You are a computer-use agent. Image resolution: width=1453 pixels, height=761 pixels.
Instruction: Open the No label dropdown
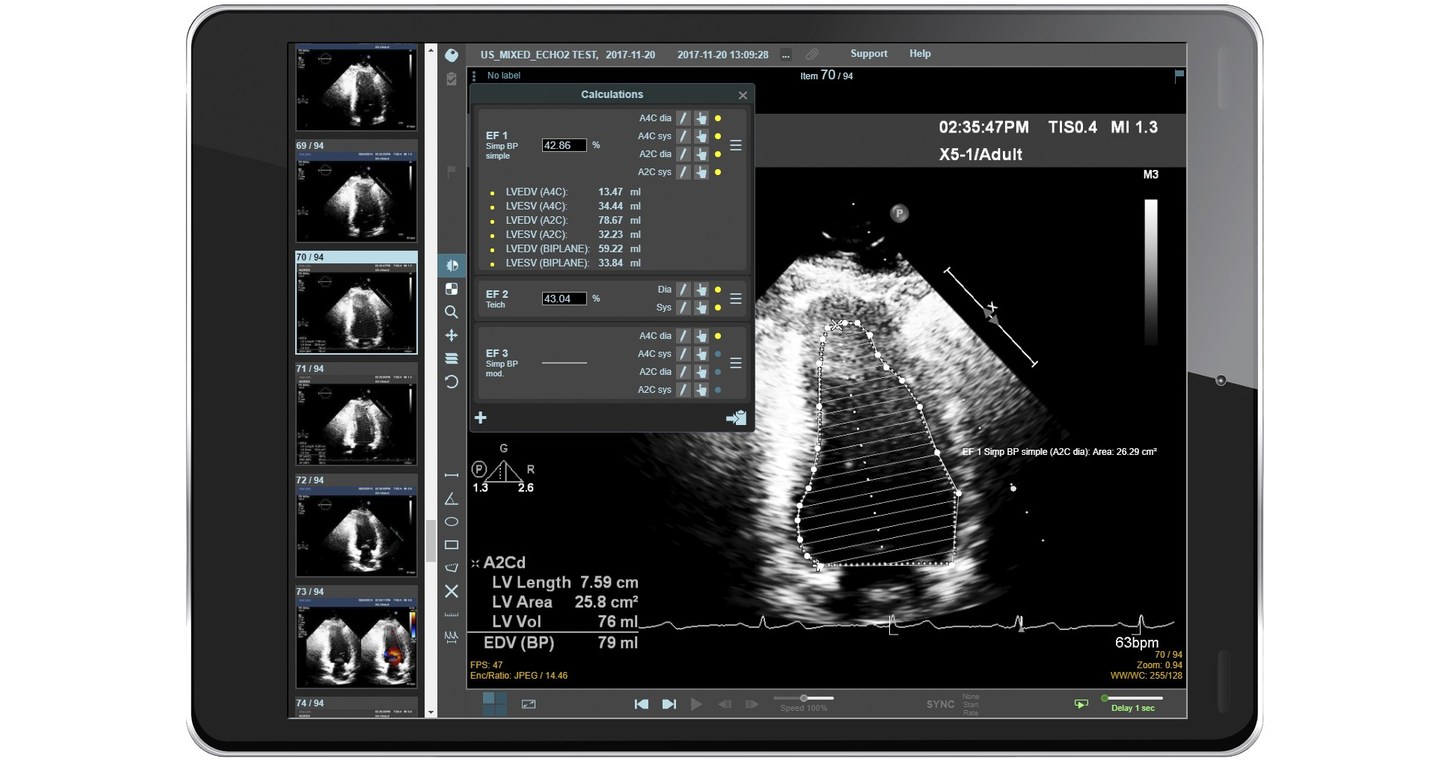click(503, 75)
